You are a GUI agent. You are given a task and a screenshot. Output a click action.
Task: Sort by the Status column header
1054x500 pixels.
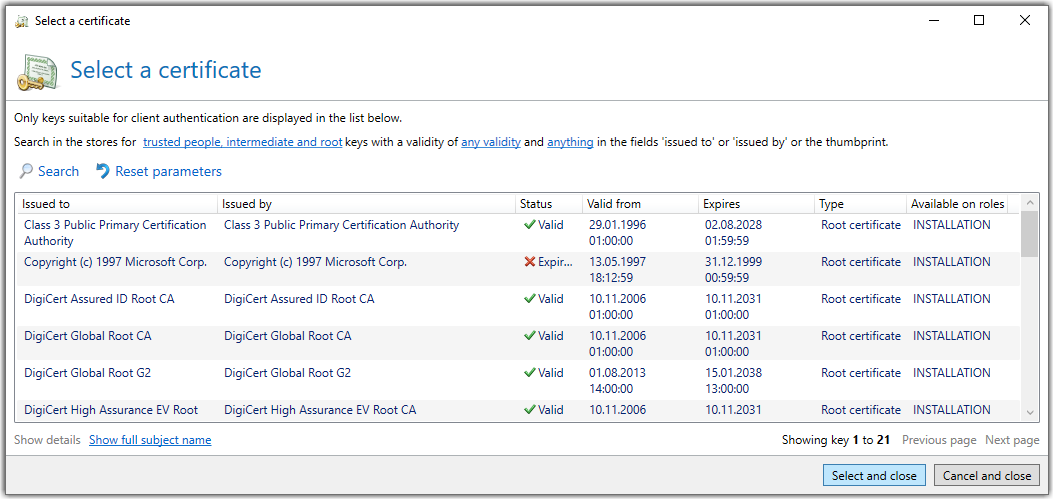click(x=549, y=204)
